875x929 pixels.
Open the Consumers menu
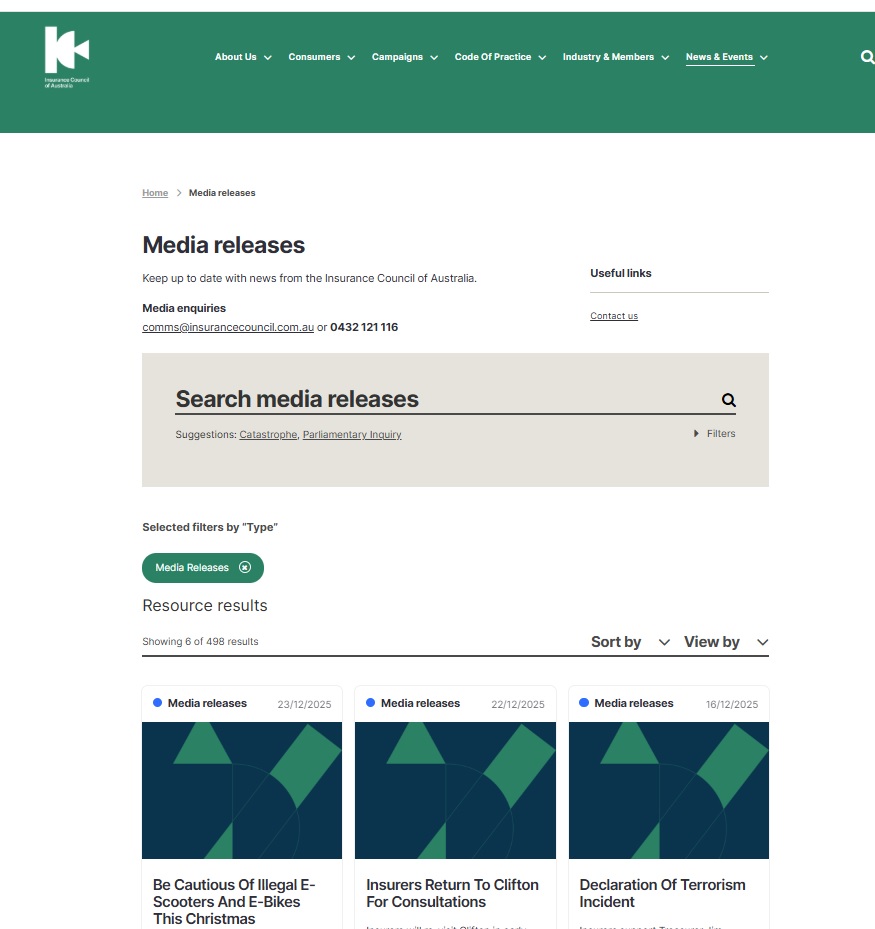coord(321,57)
